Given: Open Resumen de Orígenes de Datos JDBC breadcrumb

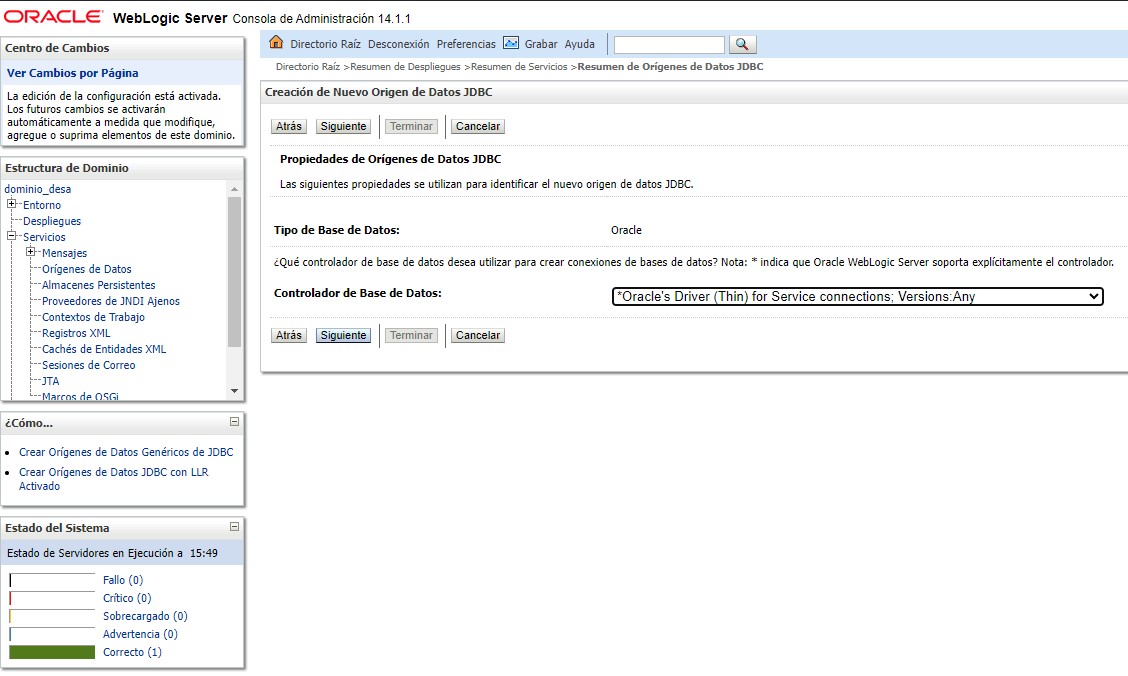Looking at the screenshot, I should click(x=670, y=66).
